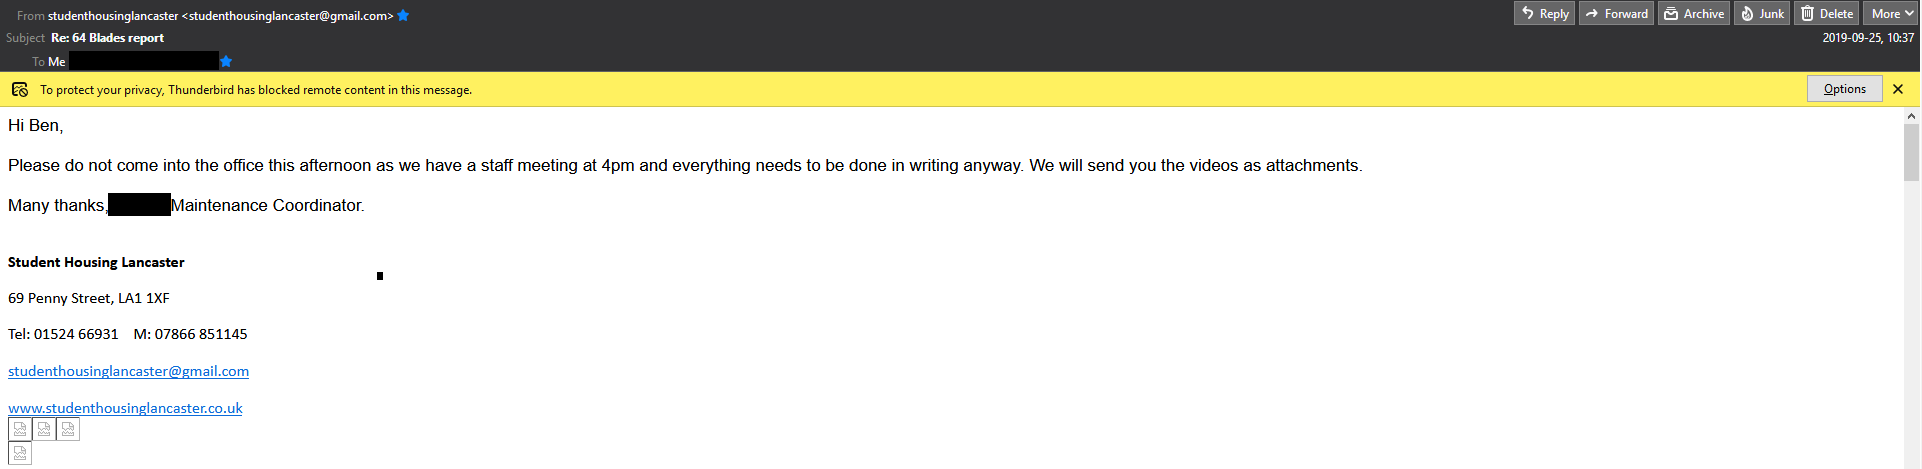Click the subject text Re: 64 Blades report
The width and height of the screenshot is (1922, 469).
pos(108,38)
